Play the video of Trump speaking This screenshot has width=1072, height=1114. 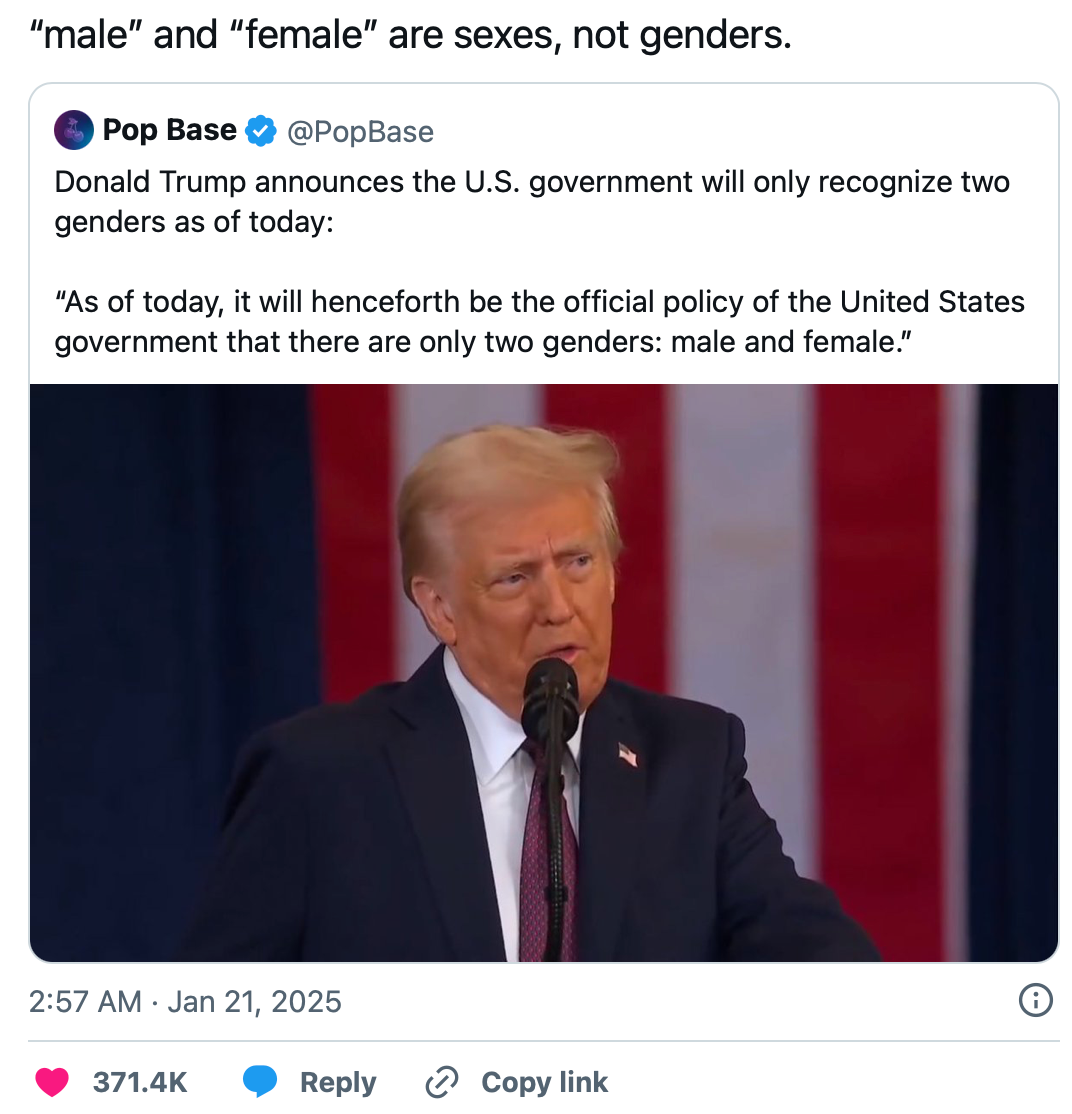click(544, 671)
